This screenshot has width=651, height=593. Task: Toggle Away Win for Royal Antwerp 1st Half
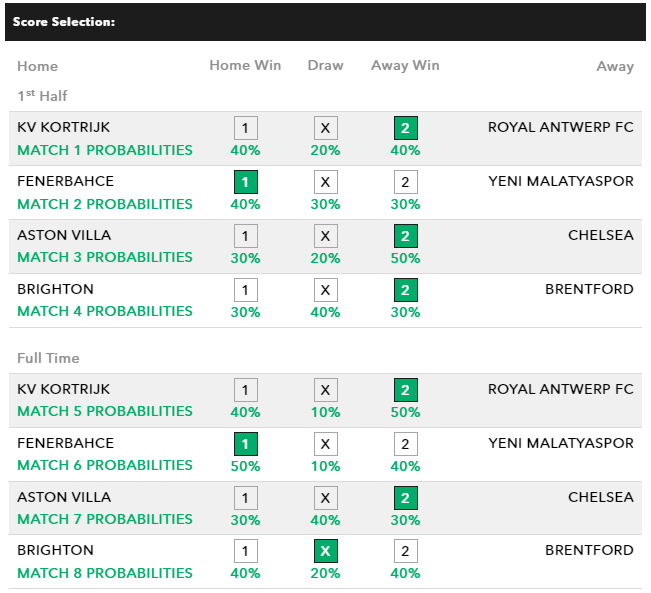tap(405, 128)
